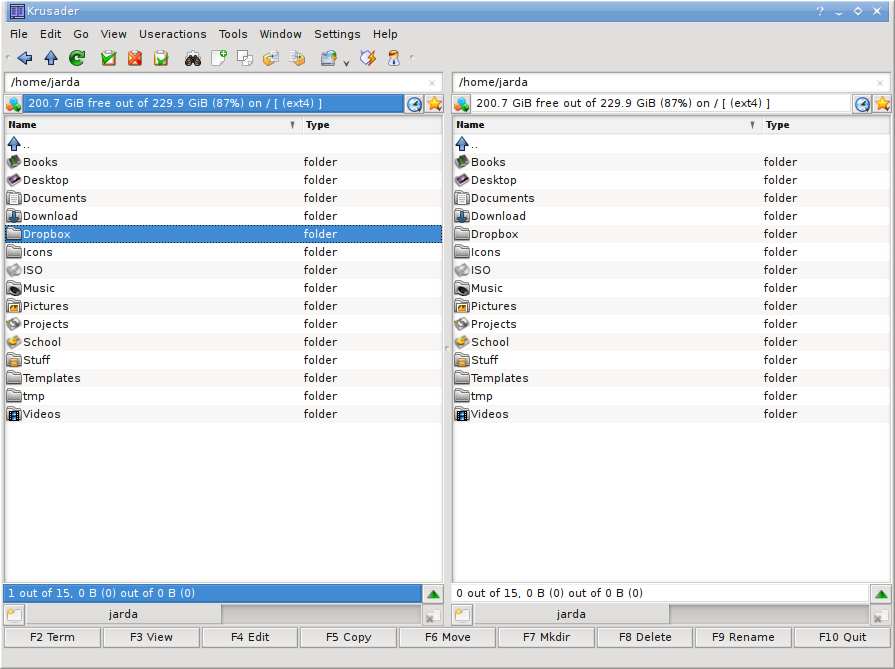Click the /home/jarda path field in the right panel
This screenshot has width=895, height=669.
671,83
